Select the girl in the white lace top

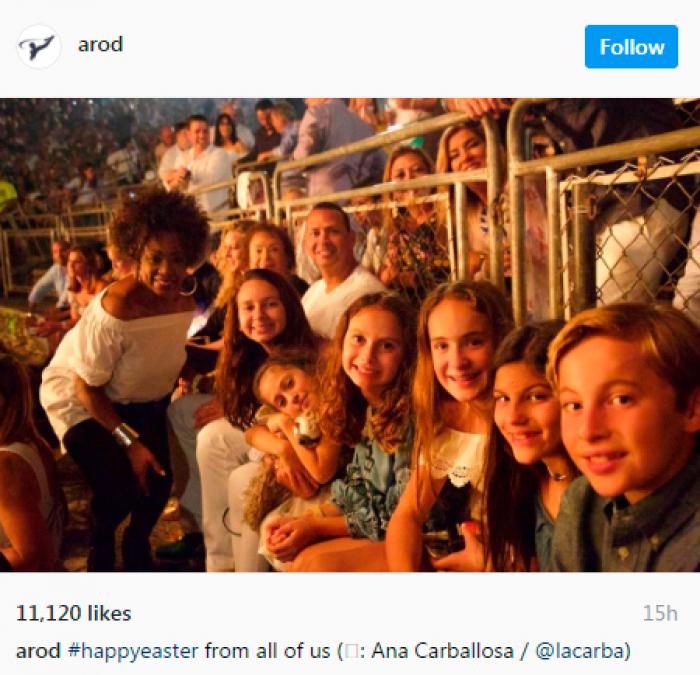(x=455, y=420)
